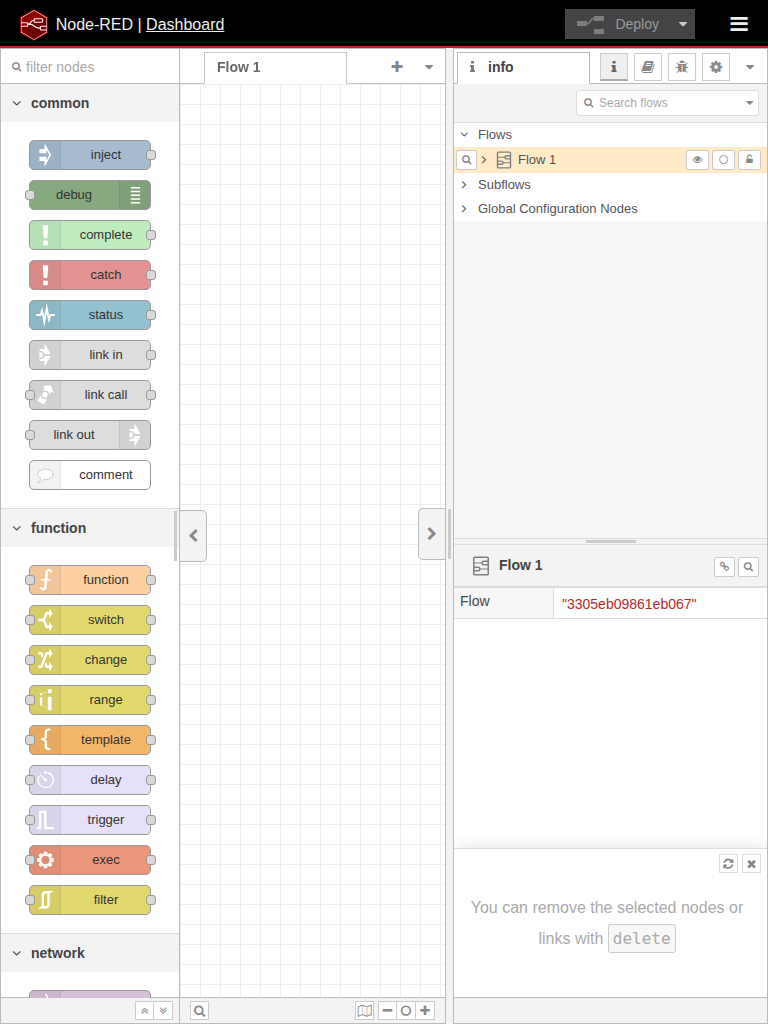Refresh the tip in the tips box
This screenshot has width=768, height=1024.
click(728, 864)
